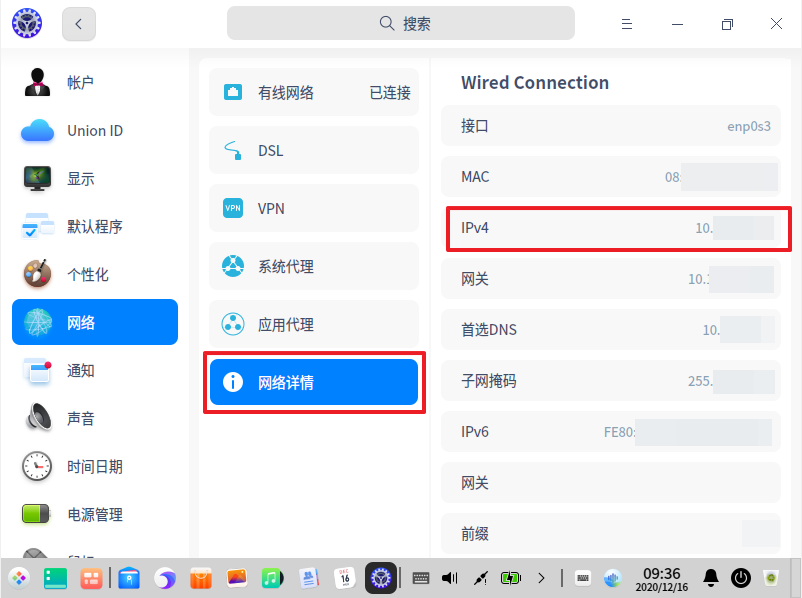
Task: Select the connected Wired Network entry
Action: click(x=313, y=92)
